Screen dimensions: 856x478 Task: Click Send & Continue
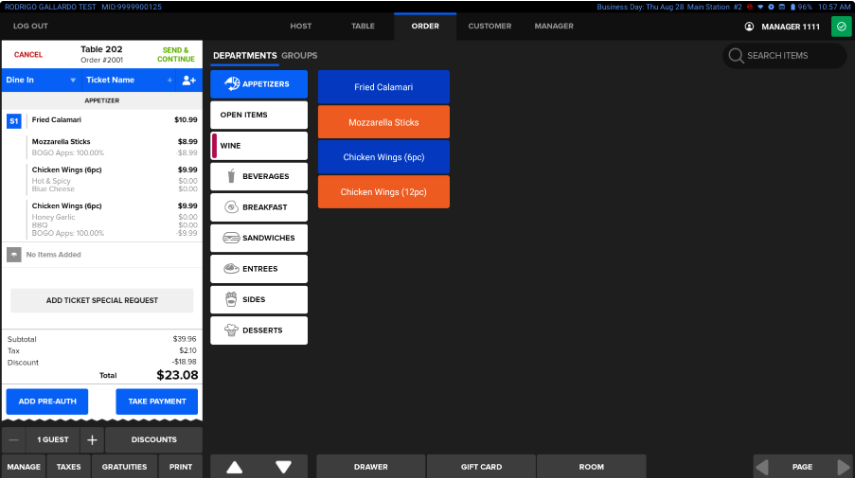pos(176,55)
